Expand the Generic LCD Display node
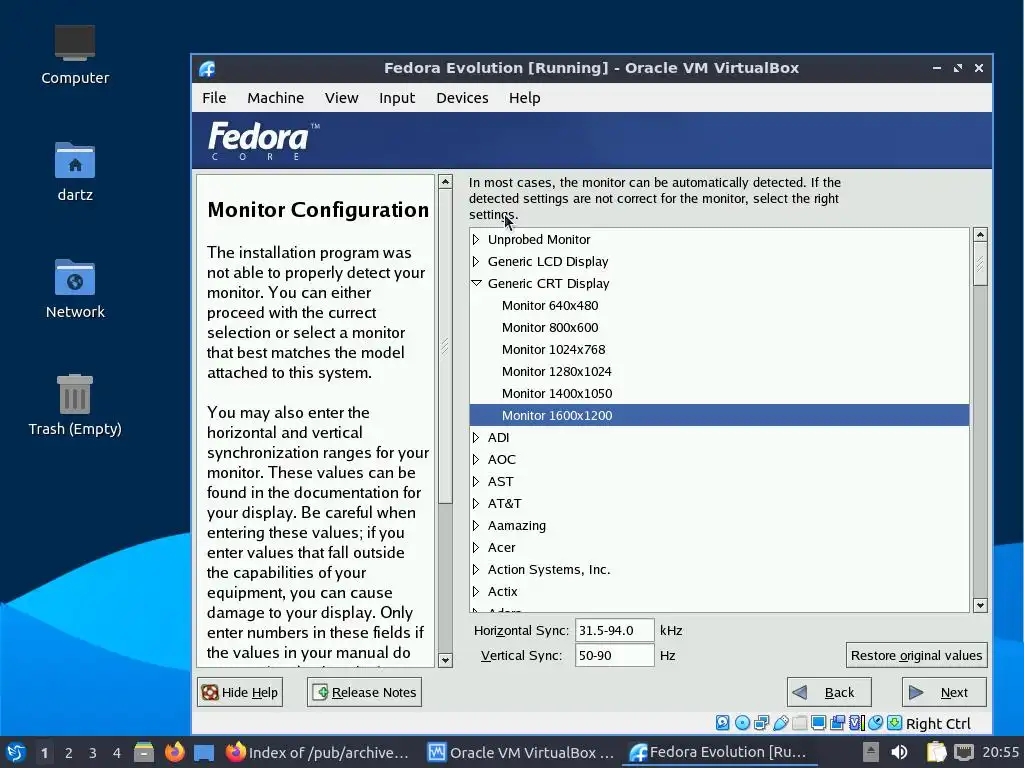This screenshot has width=1024, height=768. tap(476, 261)
